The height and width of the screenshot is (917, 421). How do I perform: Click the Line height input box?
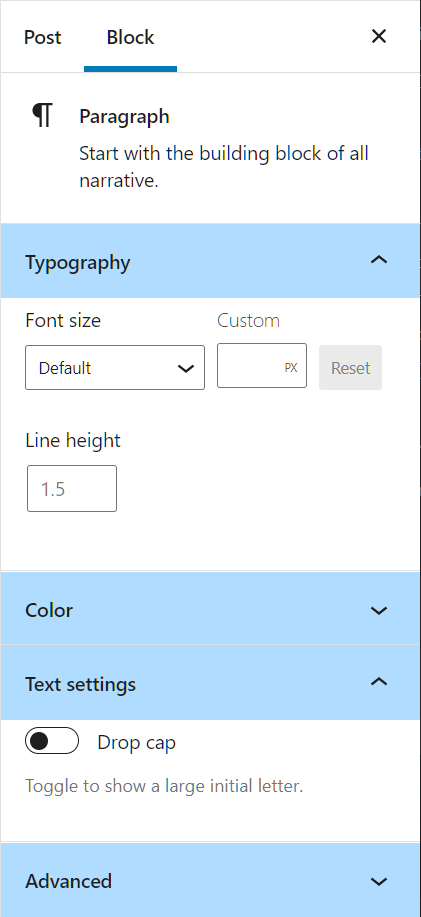pyautogui.click(x=72, y=488)
